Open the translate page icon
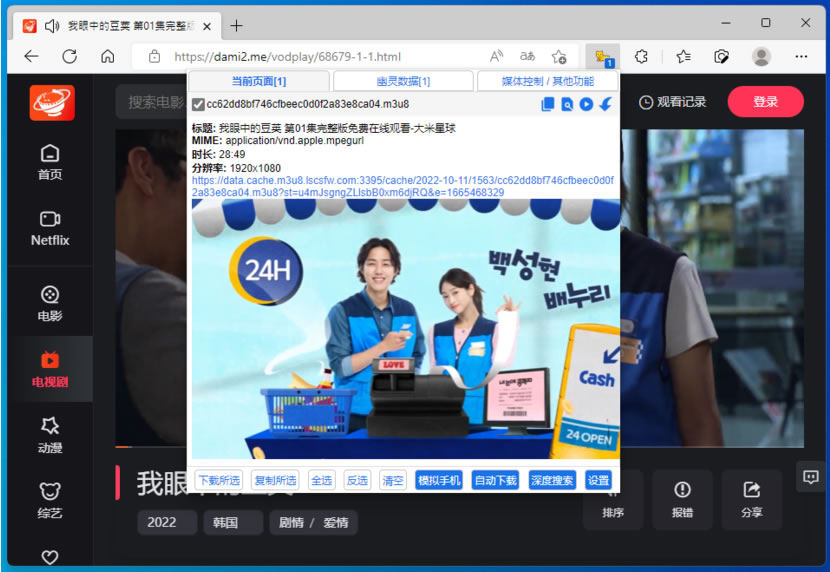The image size is (830, 572). tap(527, 57)
